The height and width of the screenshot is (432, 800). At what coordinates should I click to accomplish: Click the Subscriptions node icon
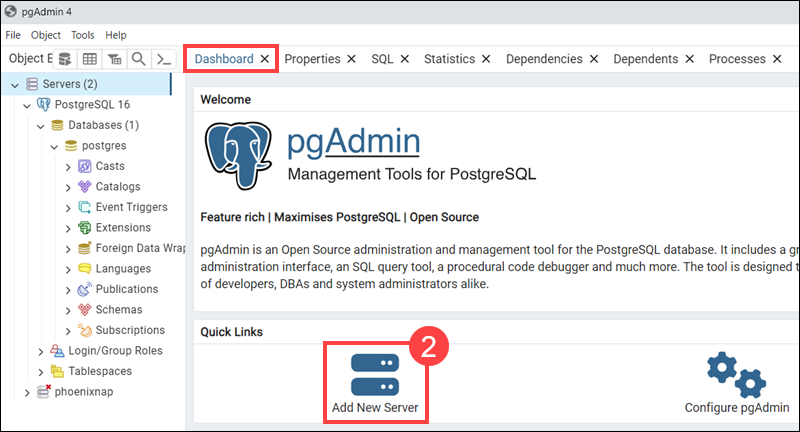[85, 330]
